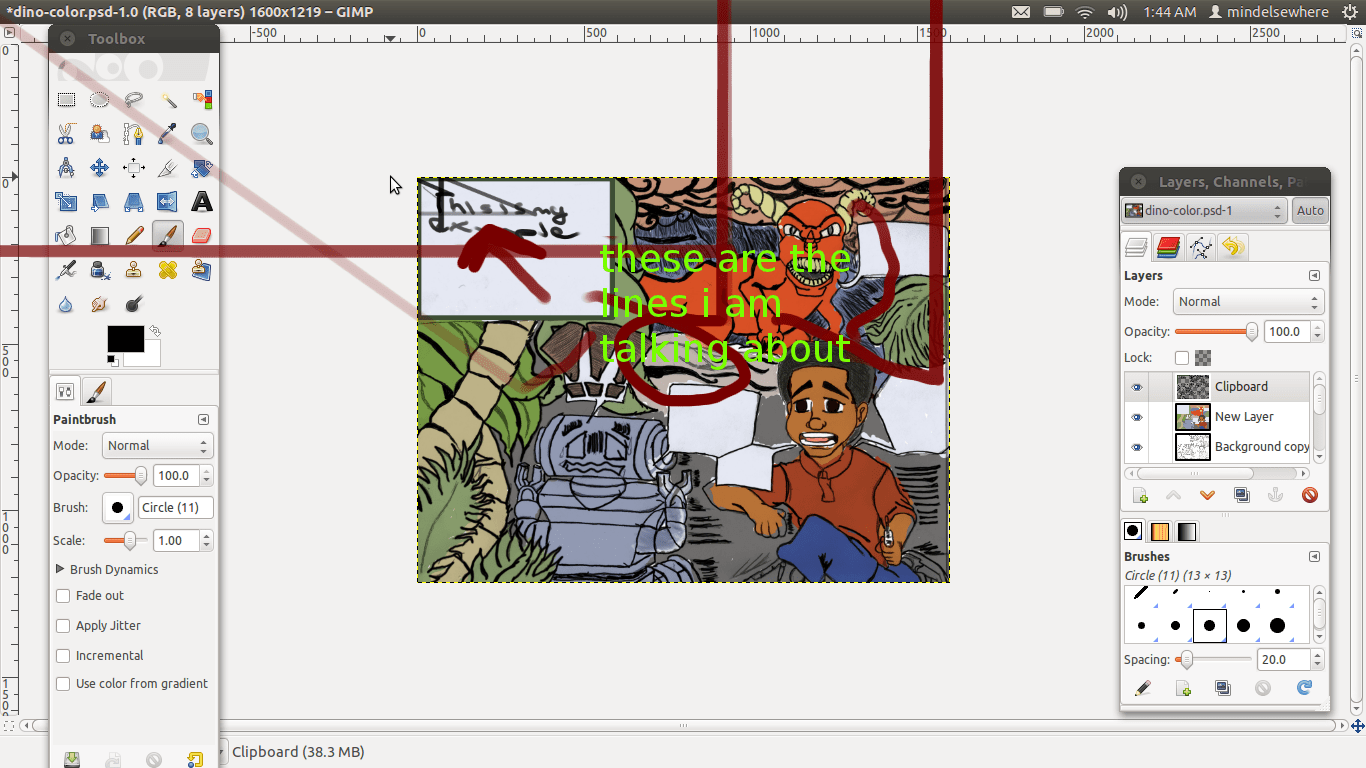
Task: Click the black foreground color swatch
Action: point(126,339)
